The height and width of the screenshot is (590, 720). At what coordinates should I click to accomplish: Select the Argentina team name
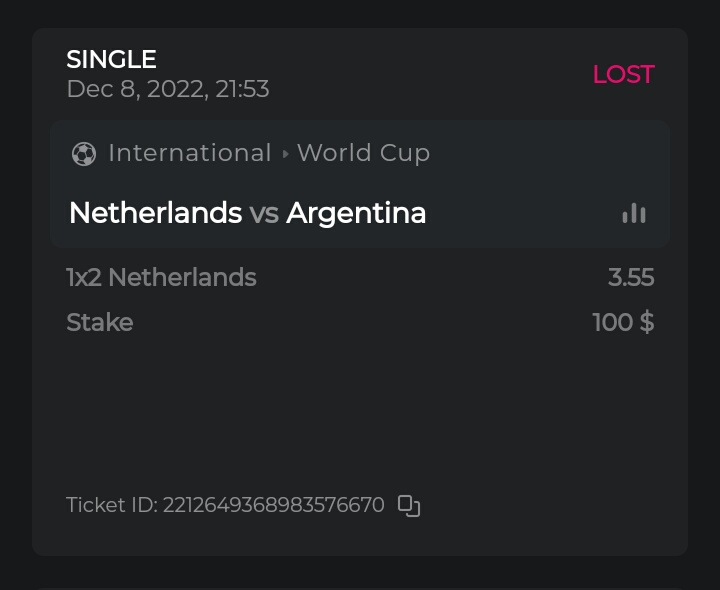point(356,213)
